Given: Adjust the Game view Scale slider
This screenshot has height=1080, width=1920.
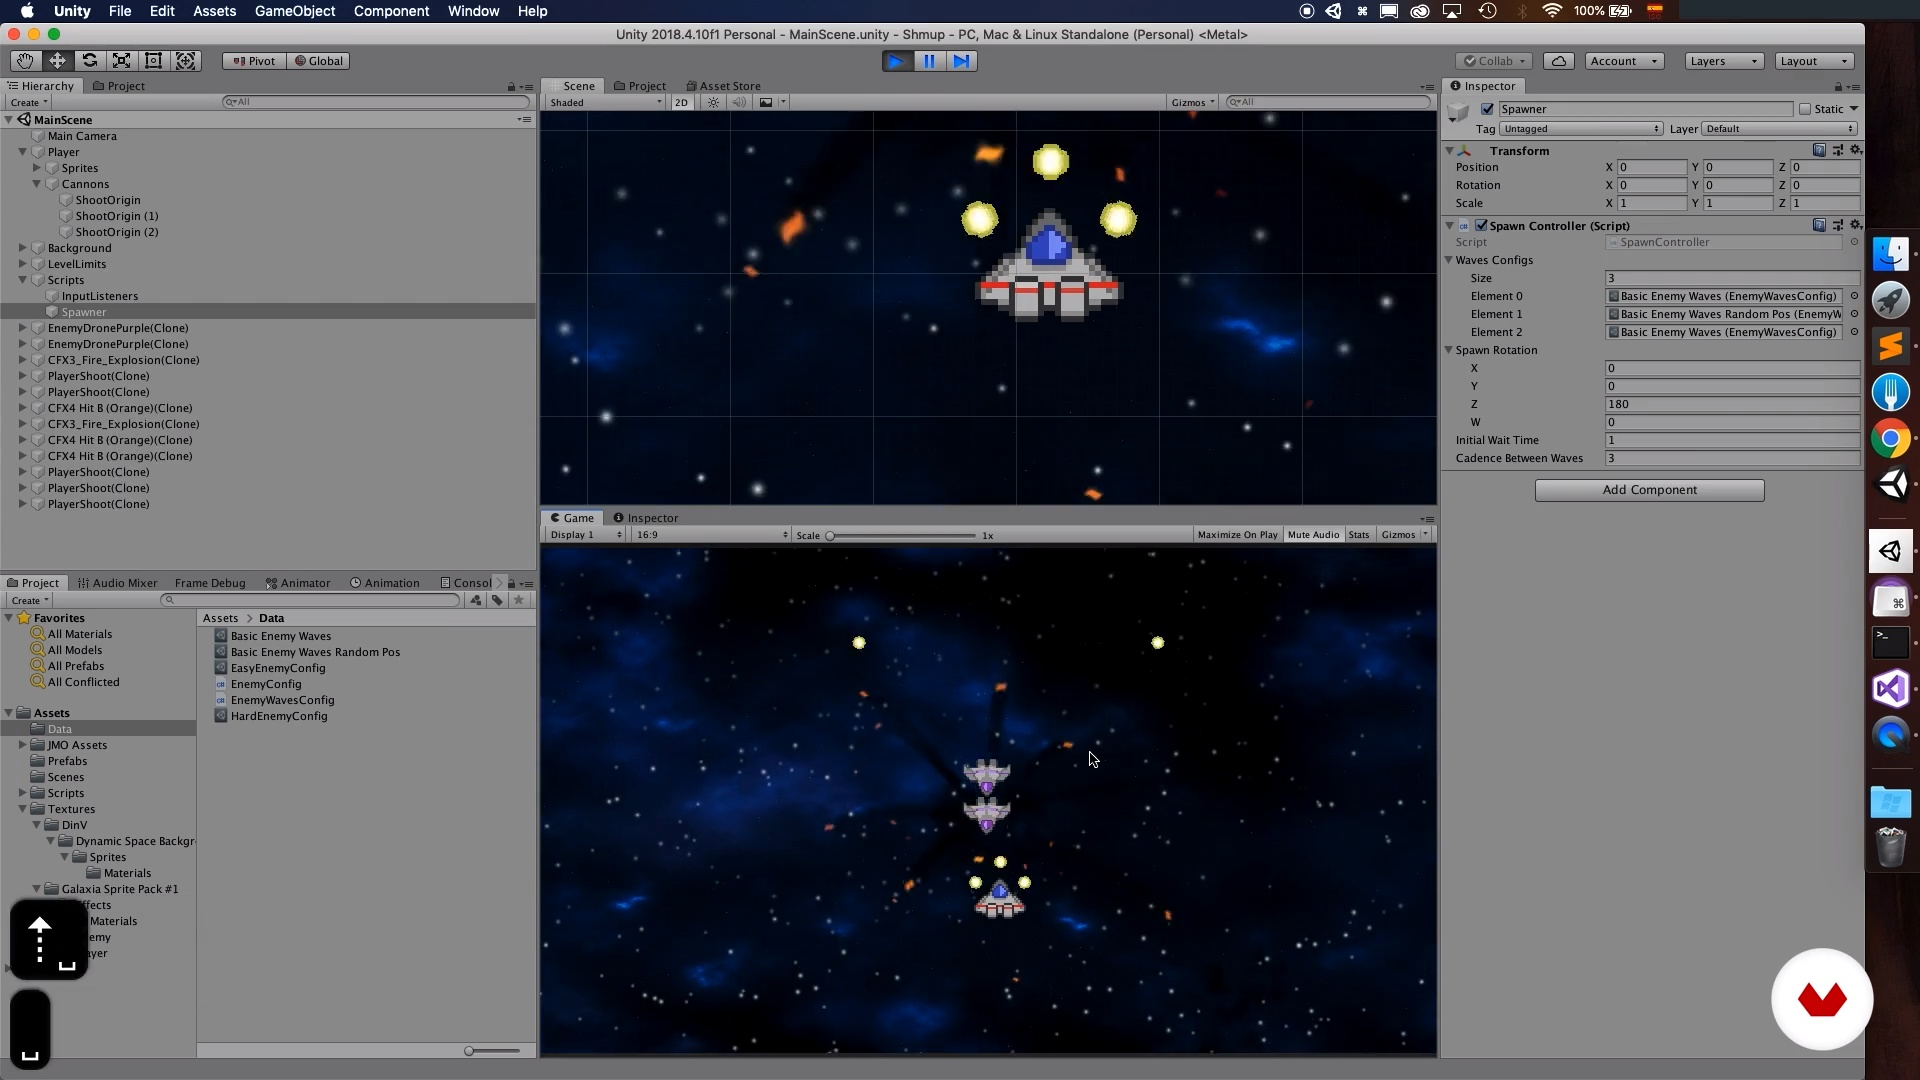Looking at the screenshot, I should click(830, 536).
